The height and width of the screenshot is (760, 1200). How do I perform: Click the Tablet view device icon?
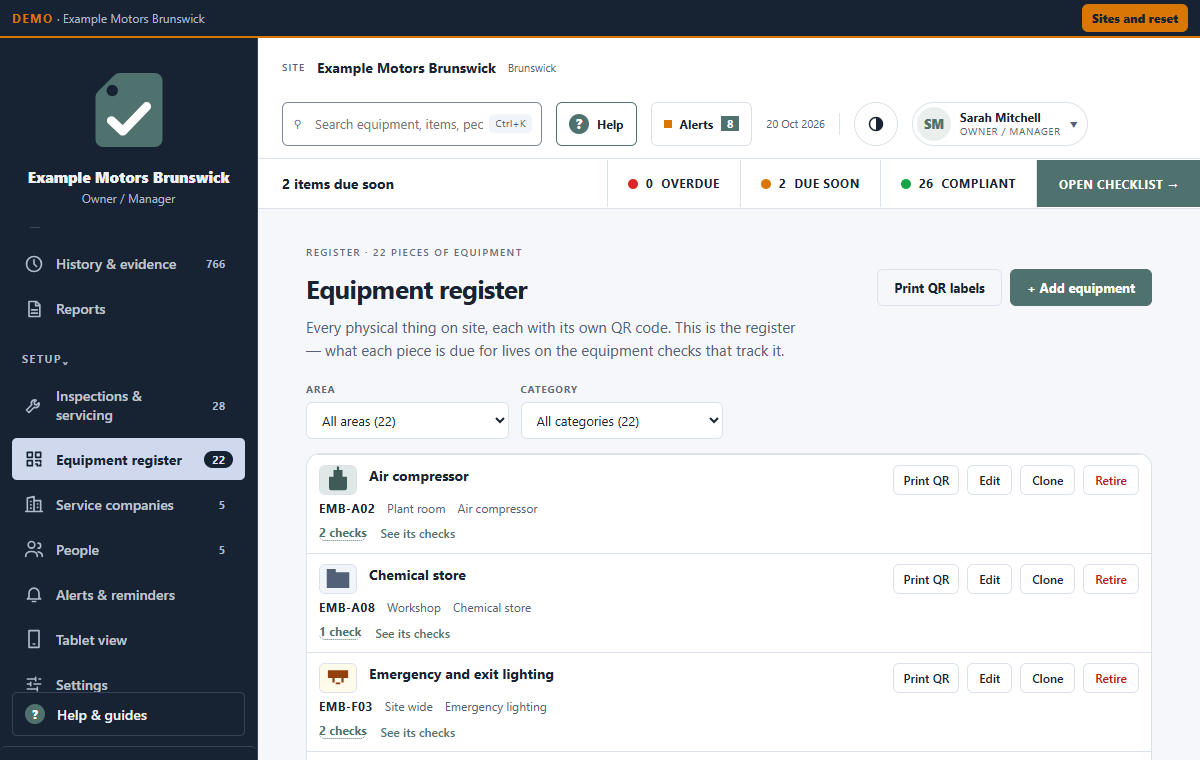pyautogui.click(x=34, y=640)
